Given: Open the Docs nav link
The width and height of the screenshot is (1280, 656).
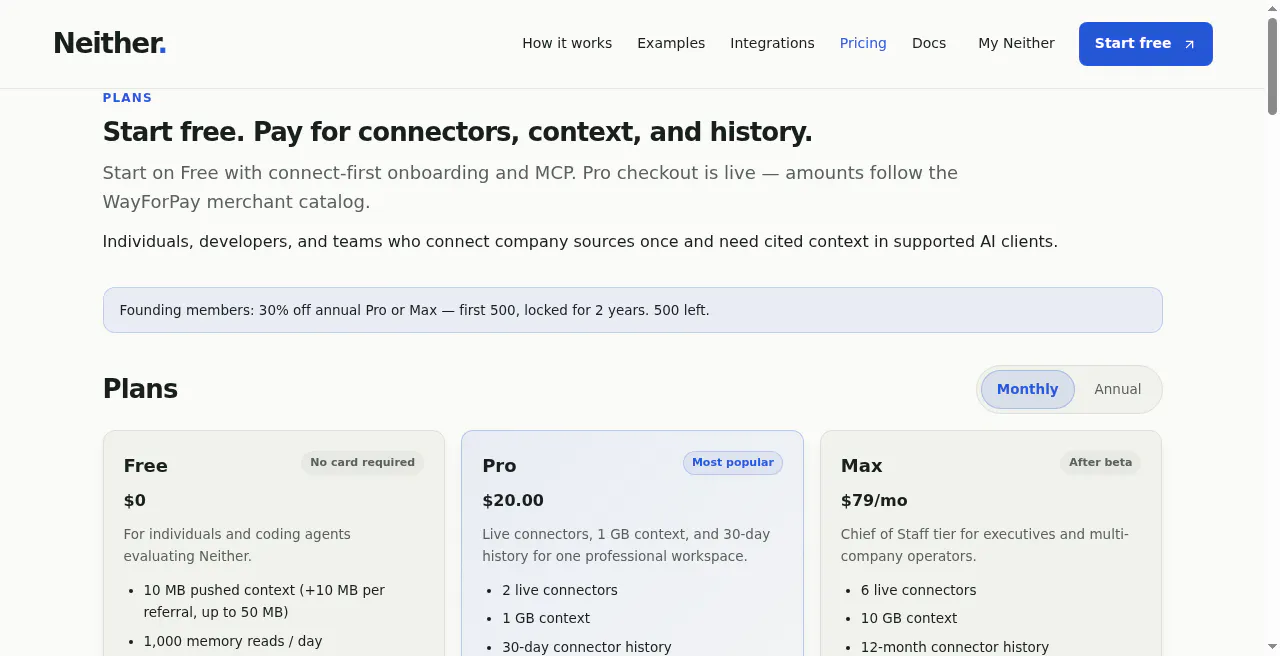Looking at the screenshot, I should pyautogui.click(x=929, y=43).
